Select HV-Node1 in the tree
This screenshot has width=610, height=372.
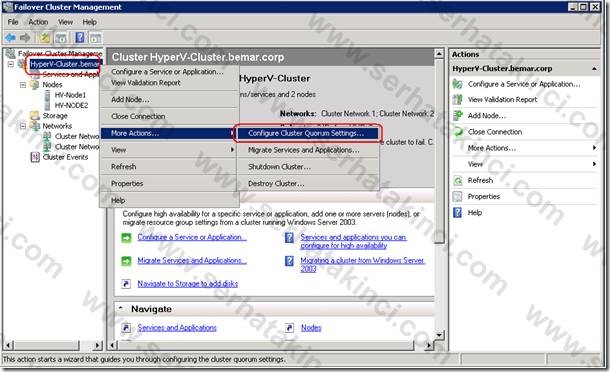[x=70, y=95]
